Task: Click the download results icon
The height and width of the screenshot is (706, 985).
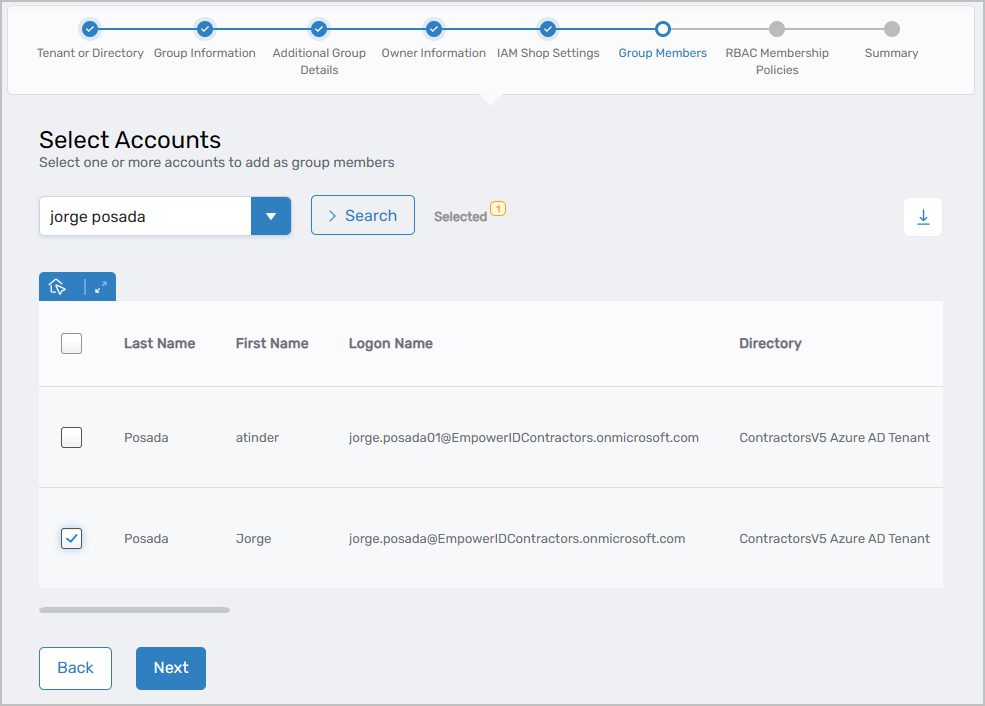Action: (922, 216)
